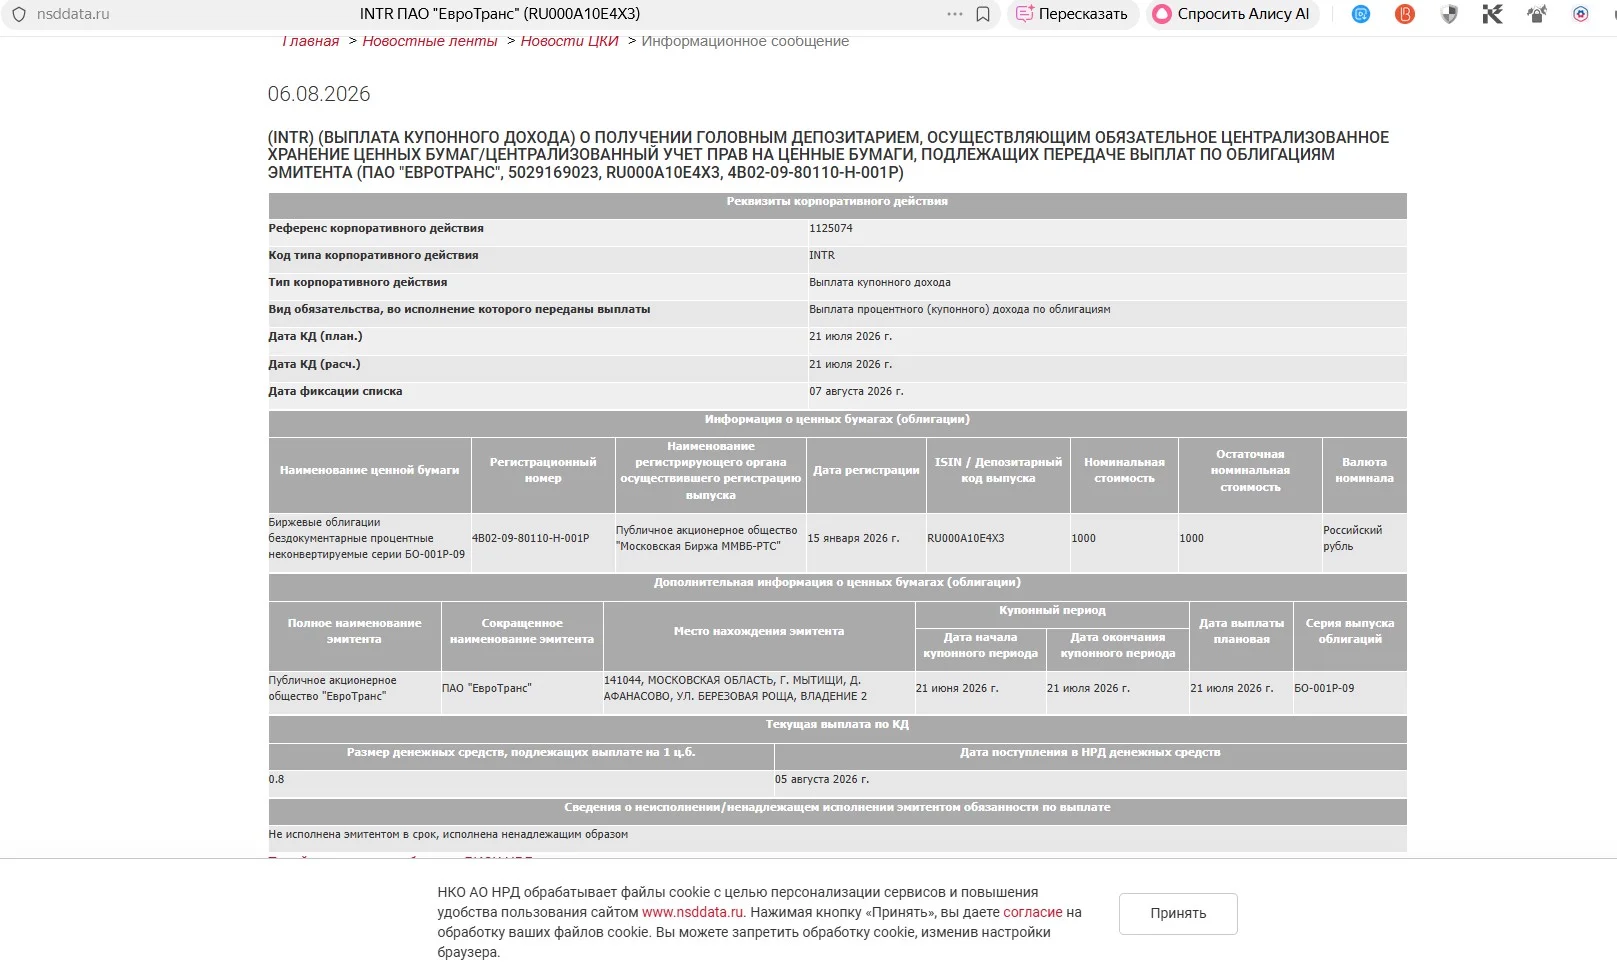
Task: Open the Новостные ленты breadcrumb link
Action: click(x=430, y=41)
